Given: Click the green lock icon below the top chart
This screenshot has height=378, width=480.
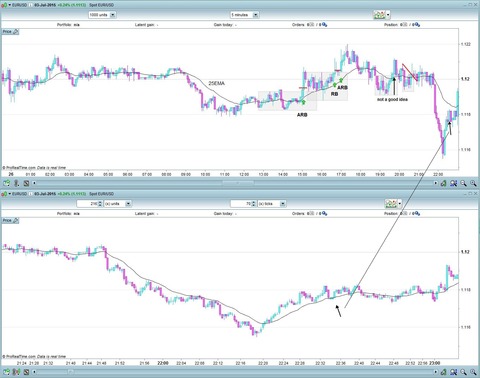Looking at the screenshot, I should coord(444,183).
